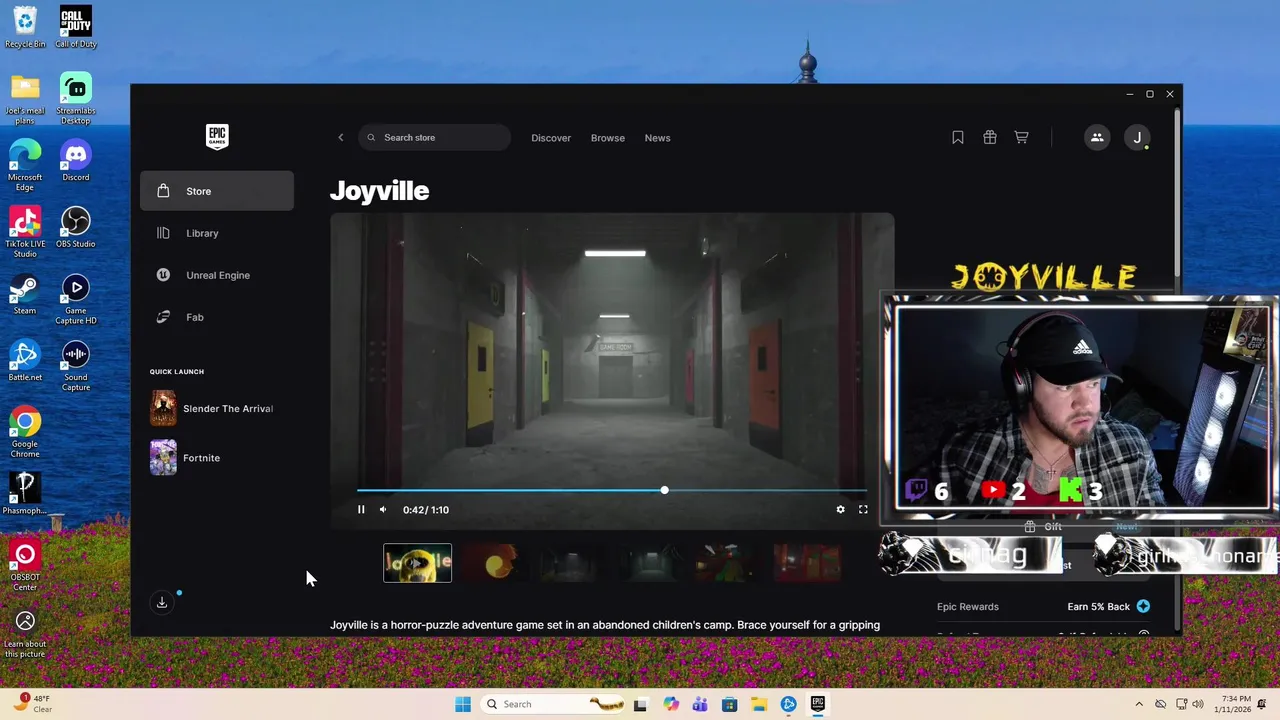Select the sixth red room thumbnail
This screenshot has width=1280, height=720.
807,563
